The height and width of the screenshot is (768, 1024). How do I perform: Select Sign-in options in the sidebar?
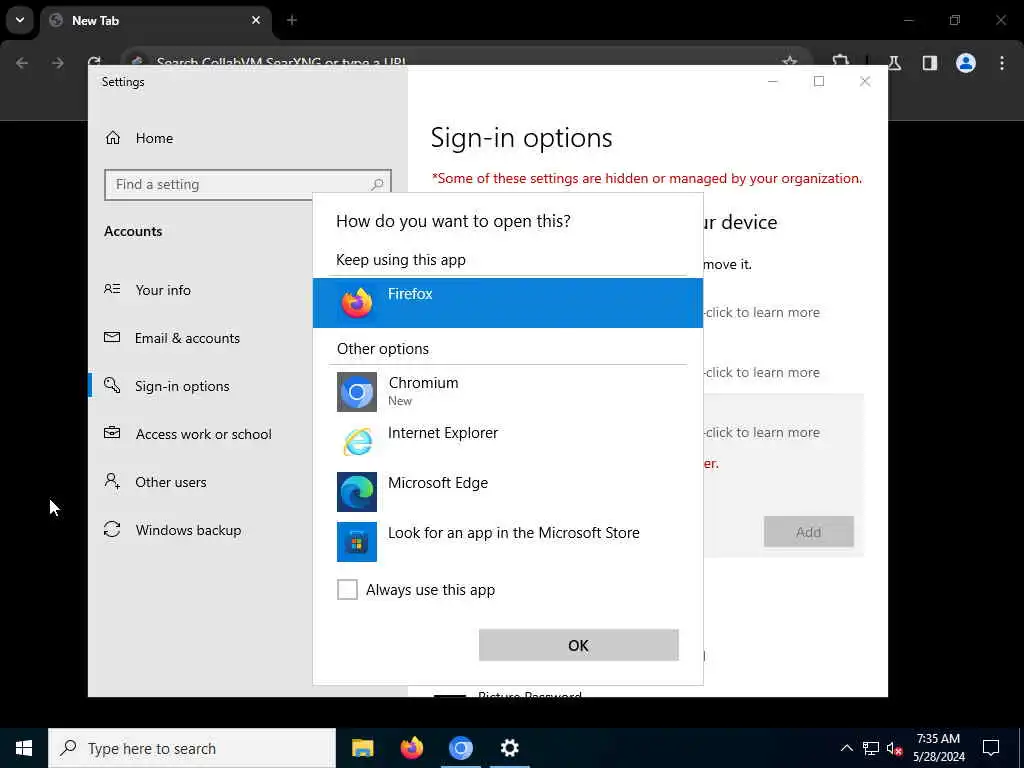tap(182, 386)
